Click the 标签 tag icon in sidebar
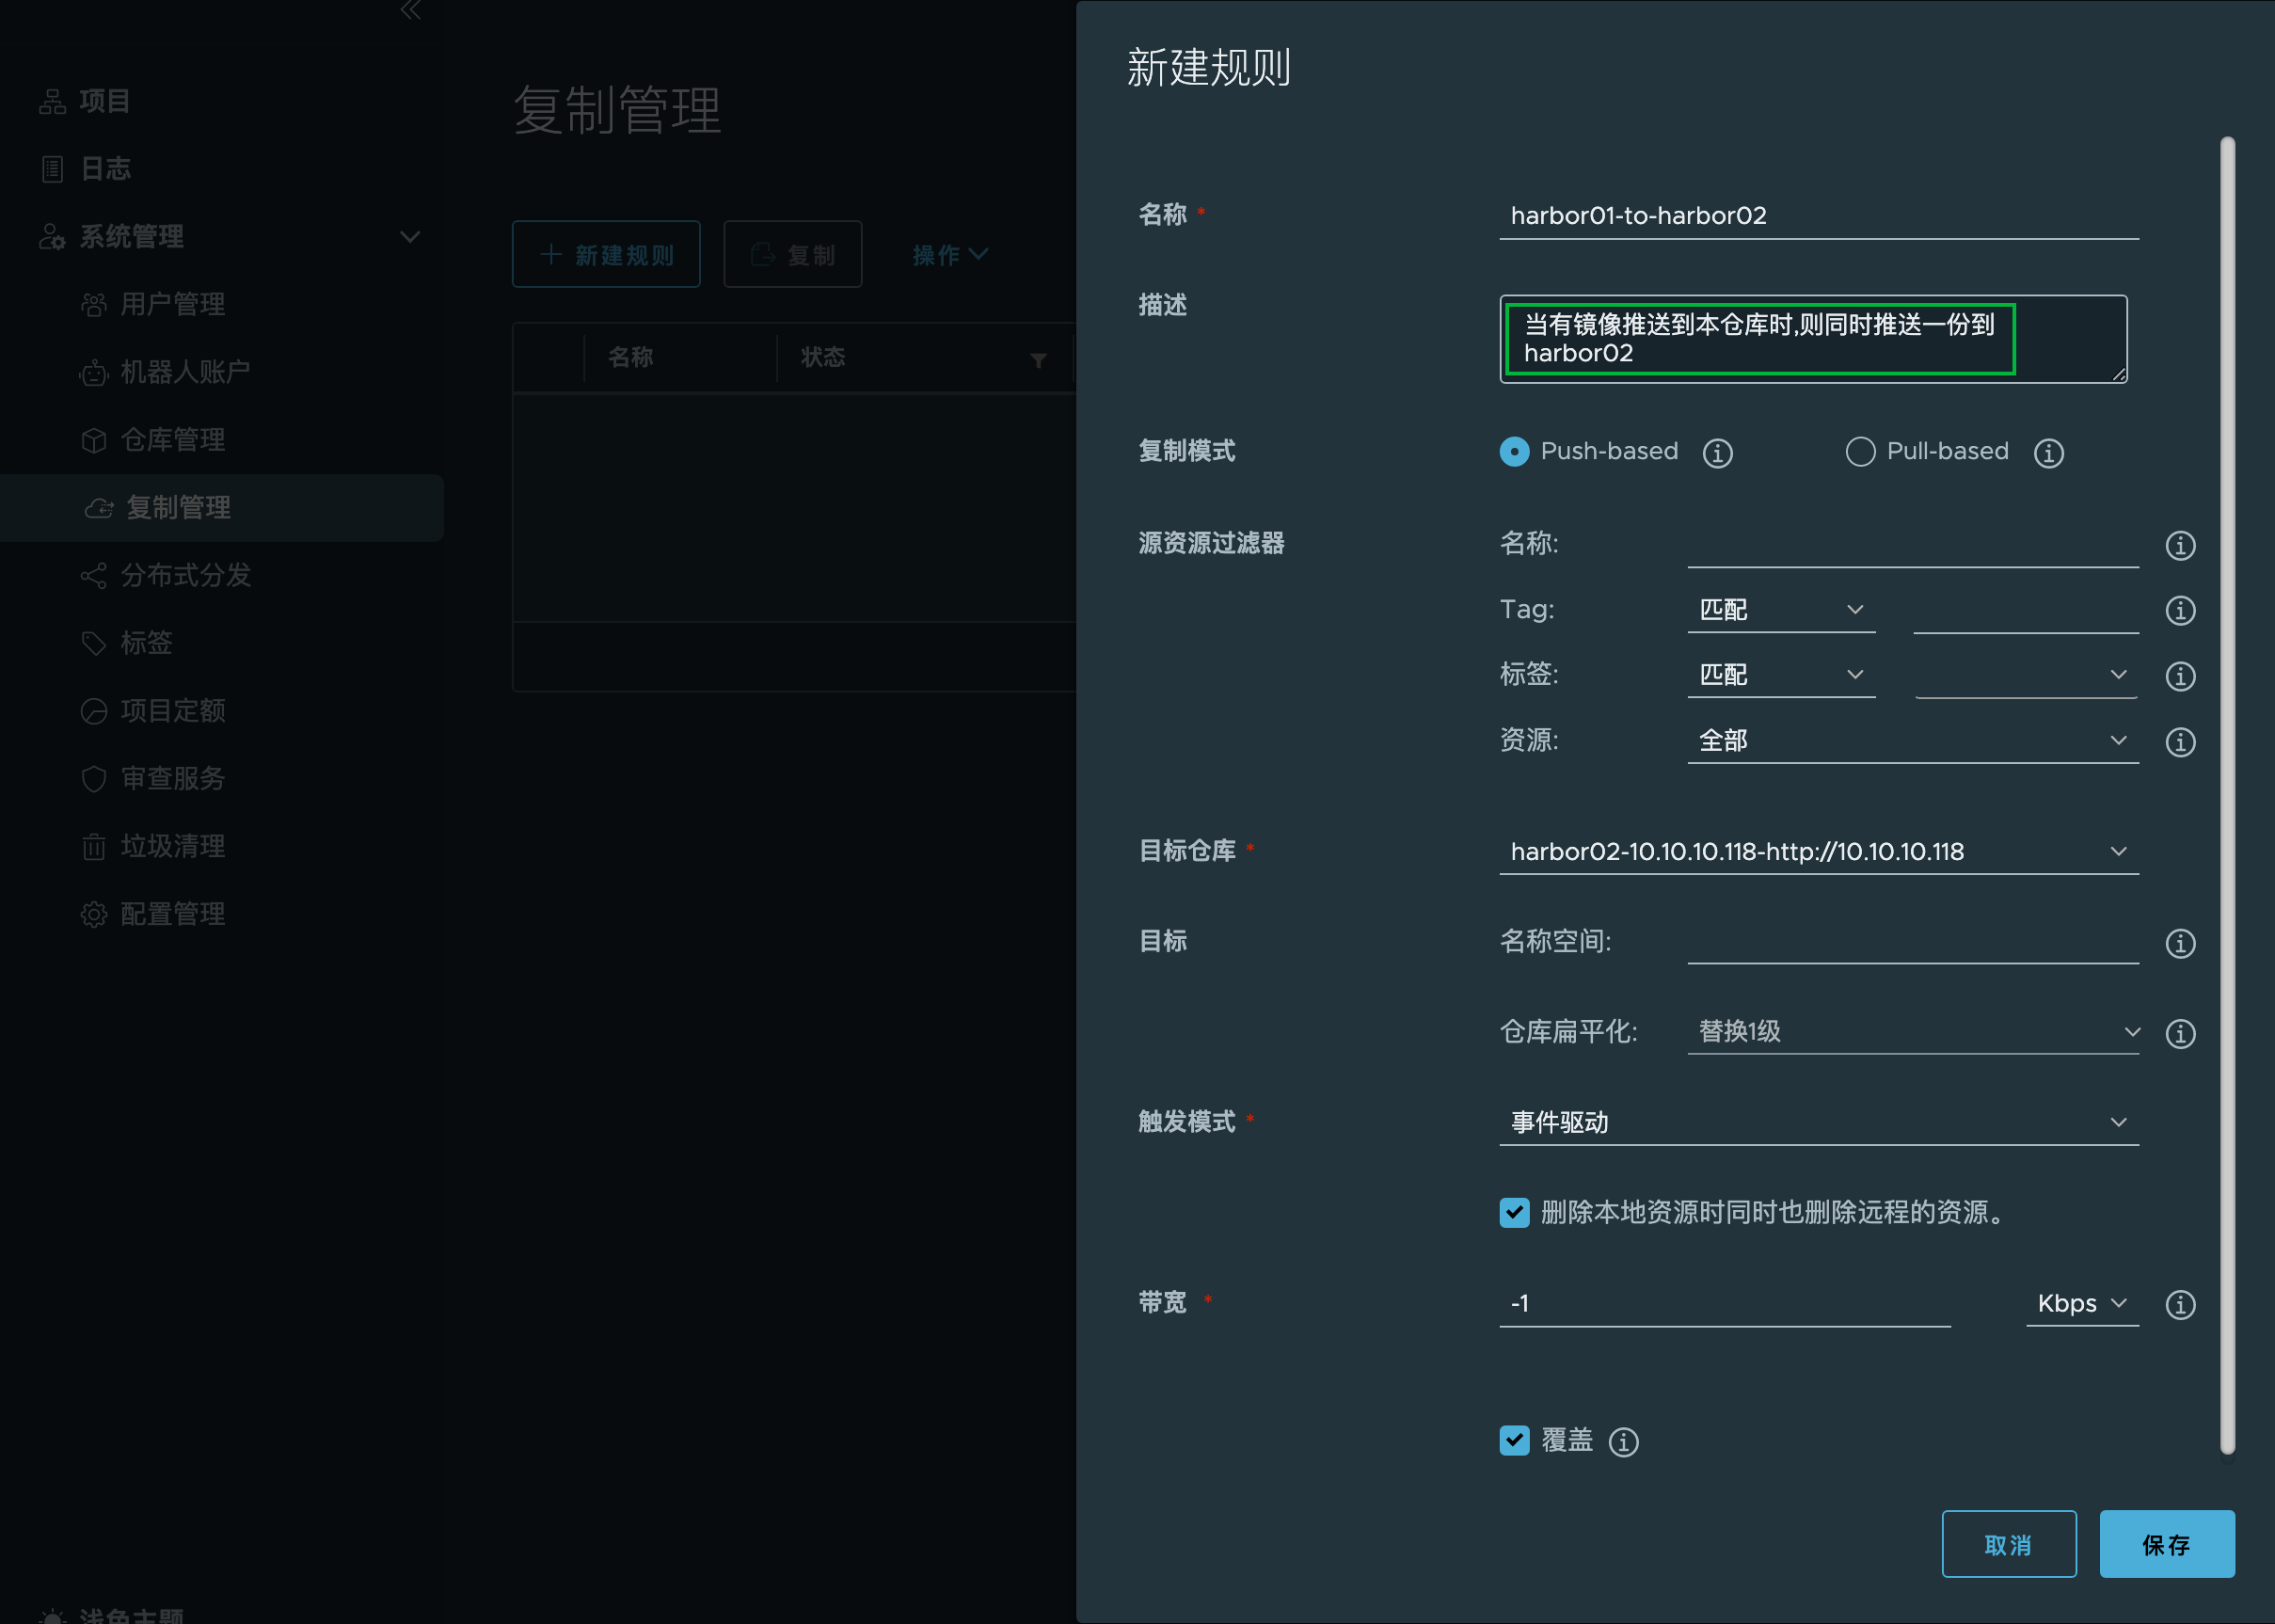2275x1624 pixels. [x=93, y=644]
